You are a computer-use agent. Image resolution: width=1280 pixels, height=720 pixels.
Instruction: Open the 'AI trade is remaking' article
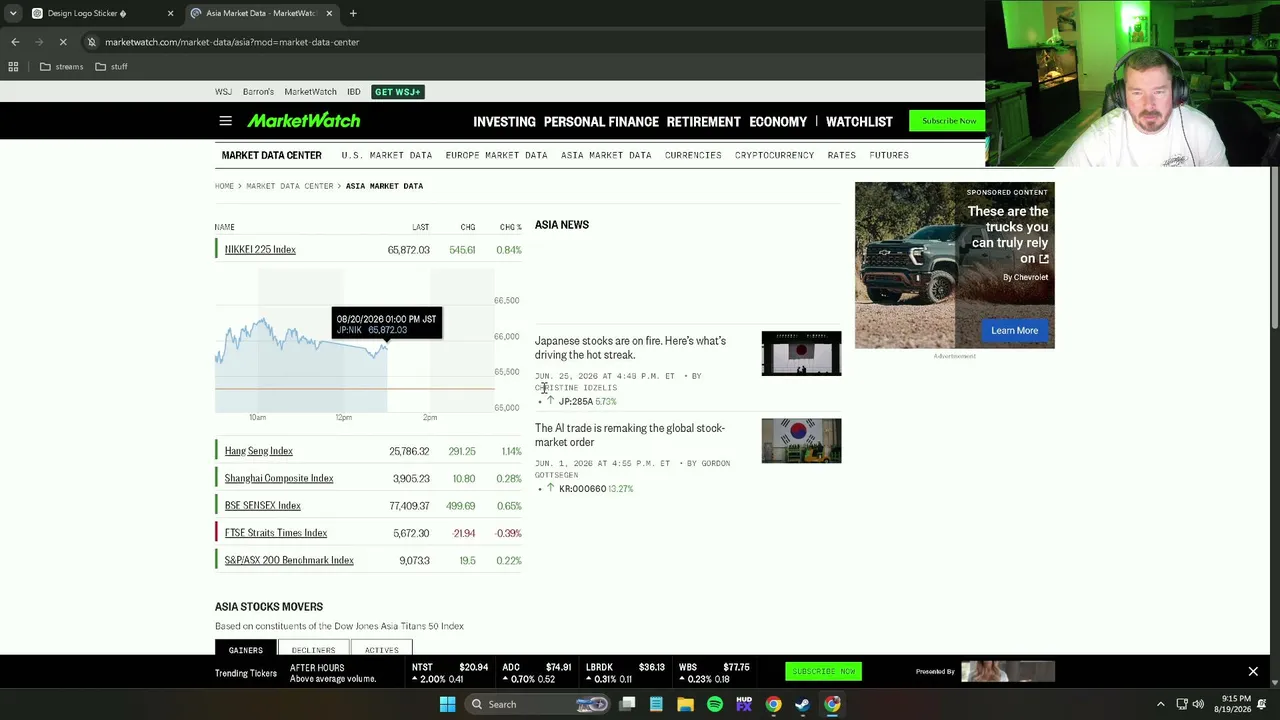point(630,435)
